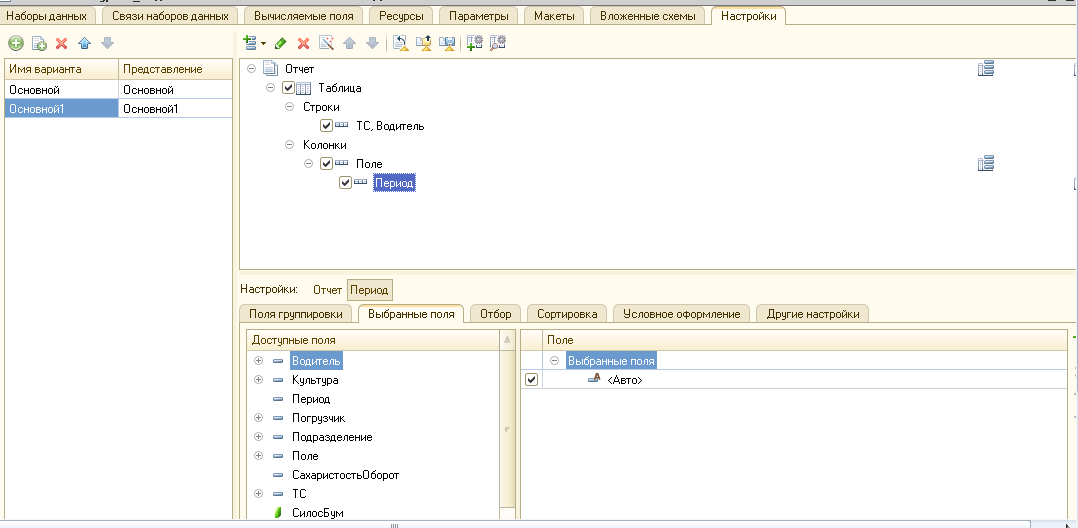
Task: Click the table icon next to Таблица
Action: pyautogui.click(x=303, y=88)
